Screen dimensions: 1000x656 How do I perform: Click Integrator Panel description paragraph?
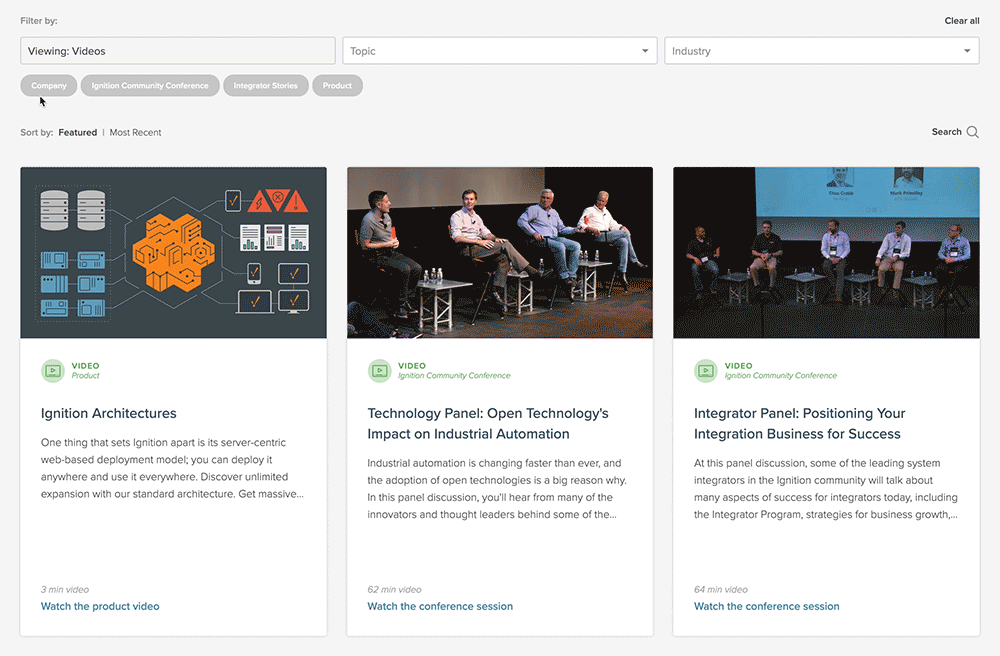[826, 489]
